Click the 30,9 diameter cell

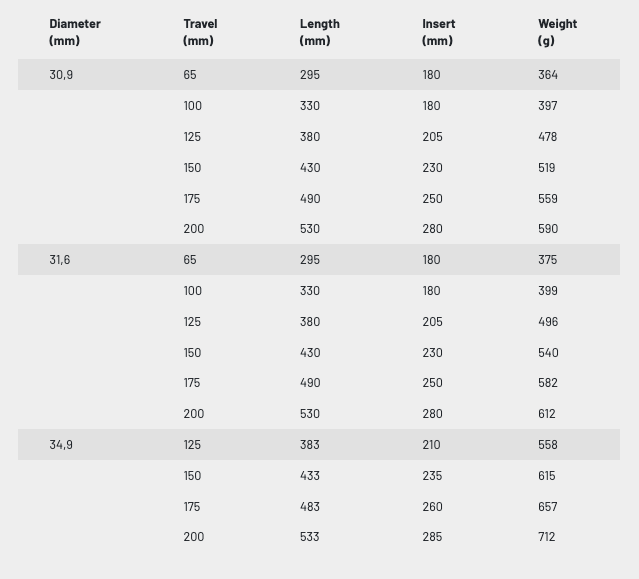click(61, 75)
